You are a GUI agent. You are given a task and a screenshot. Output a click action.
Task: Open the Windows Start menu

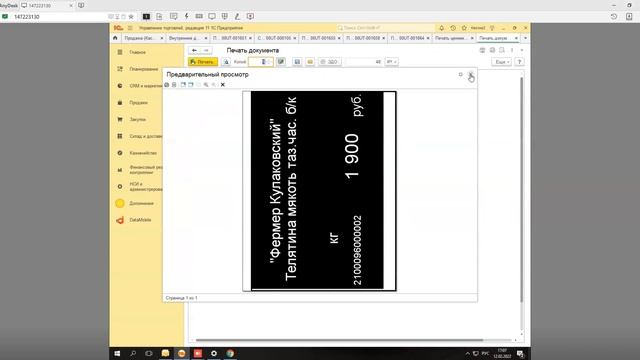pos(117,353)
